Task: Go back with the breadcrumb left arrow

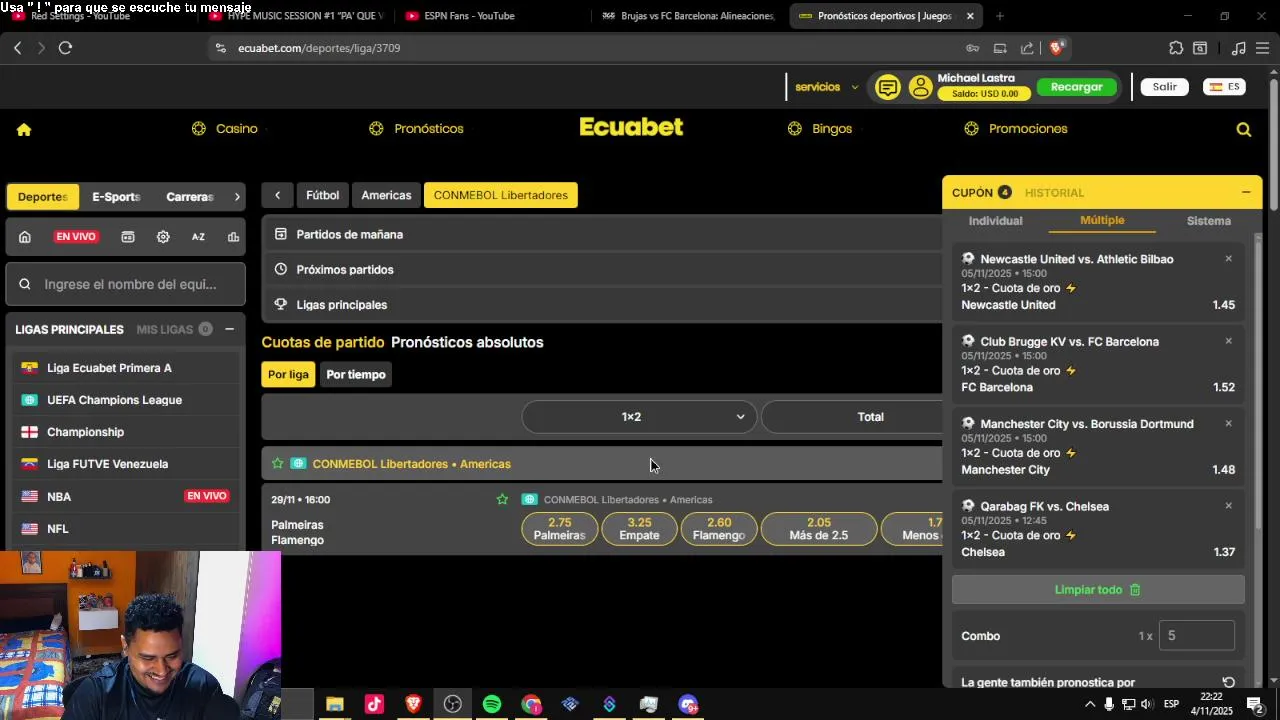Action: point(277,195)
